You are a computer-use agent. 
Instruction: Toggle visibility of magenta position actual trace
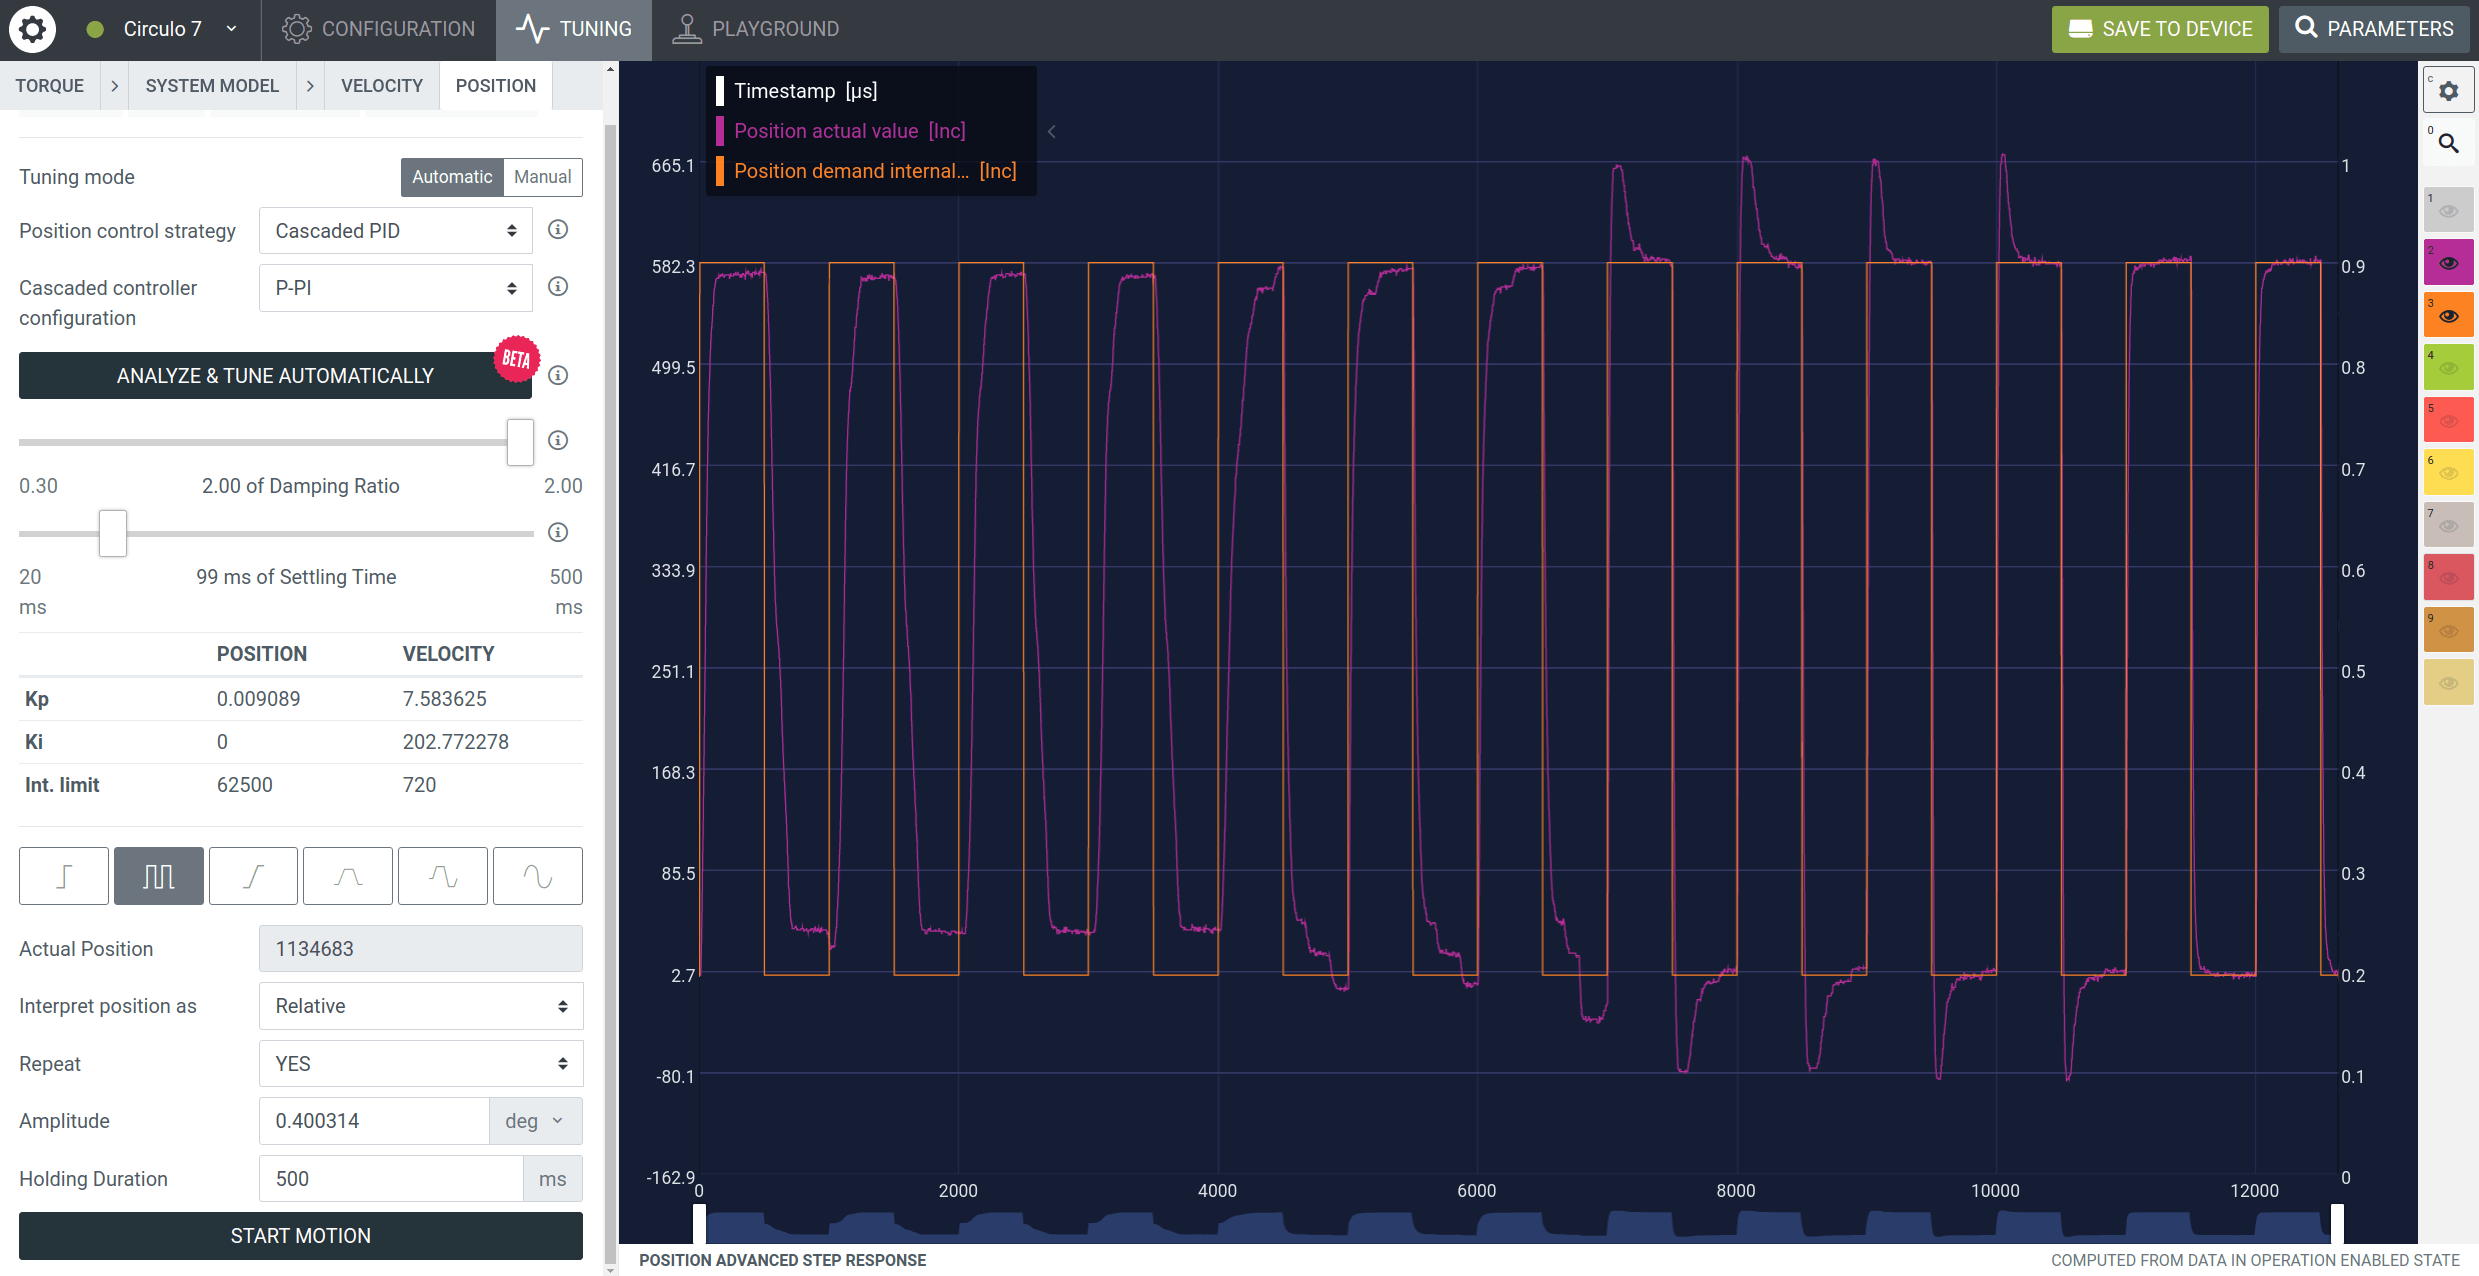click(2448, 263)
